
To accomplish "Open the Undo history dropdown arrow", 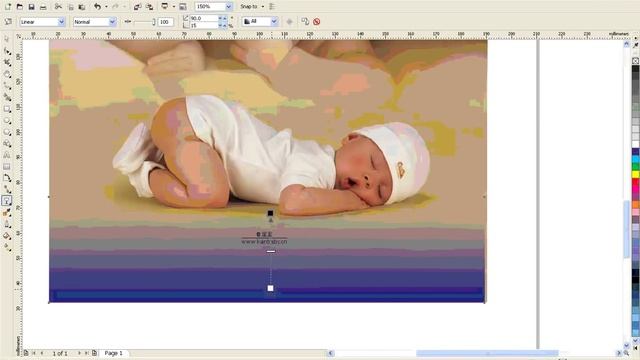I will pyautogui.click(x=106, y=7).
